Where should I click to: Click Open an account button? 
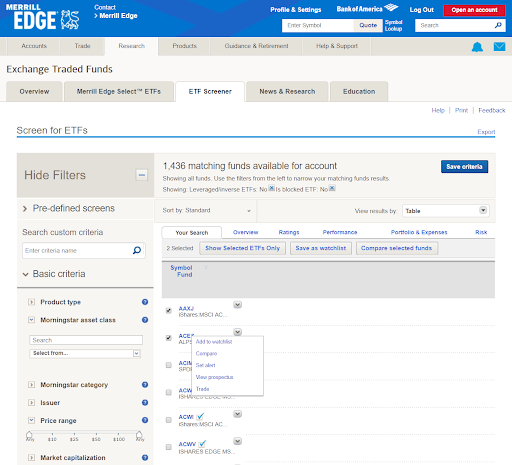click(x=474, y=10)
